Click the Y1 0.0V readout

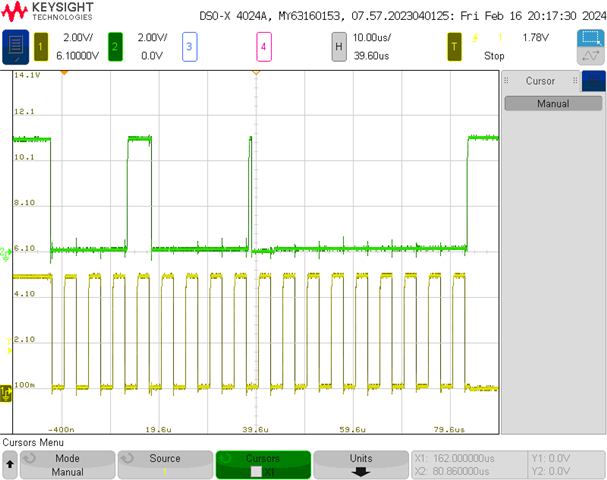pos(550,458)
